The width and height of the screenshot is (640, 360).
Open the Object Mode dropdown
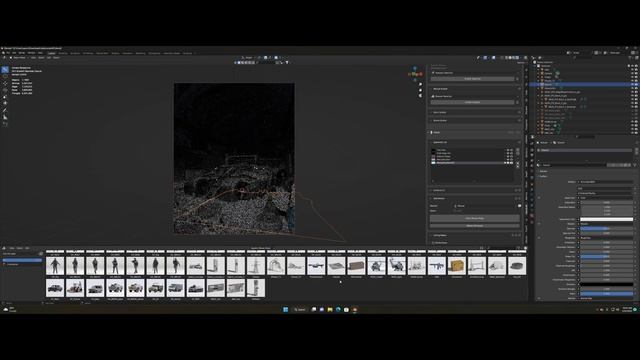point(19,58)
